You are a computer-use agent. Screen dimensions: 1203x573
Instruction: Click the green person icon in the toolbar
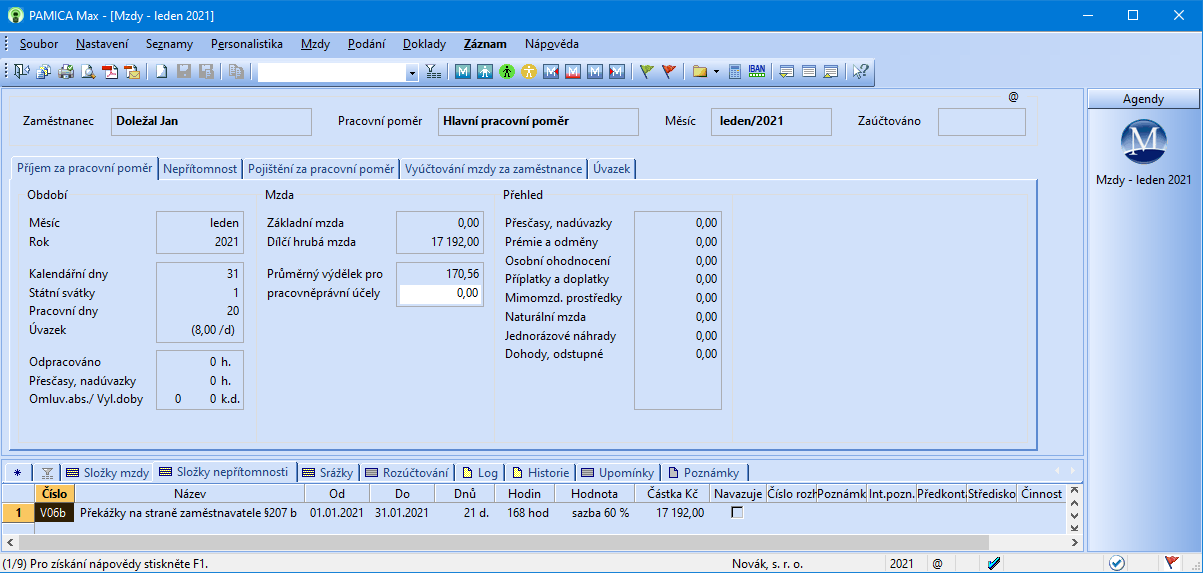coord(506,72)
